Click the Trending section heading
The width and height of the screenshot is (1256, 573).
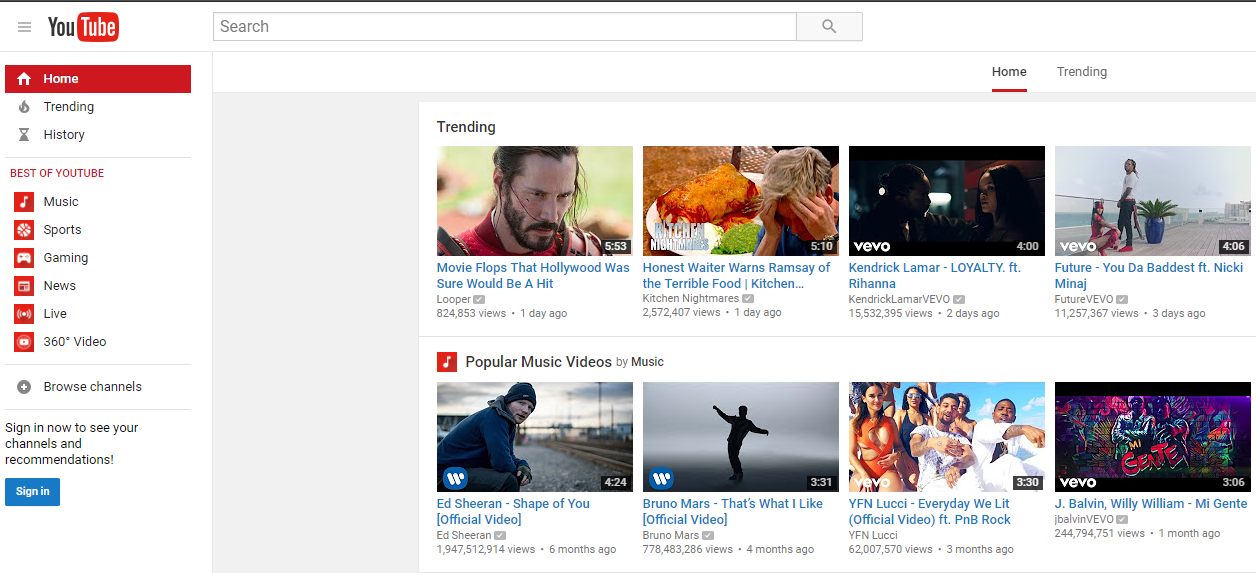pos(466,127)
